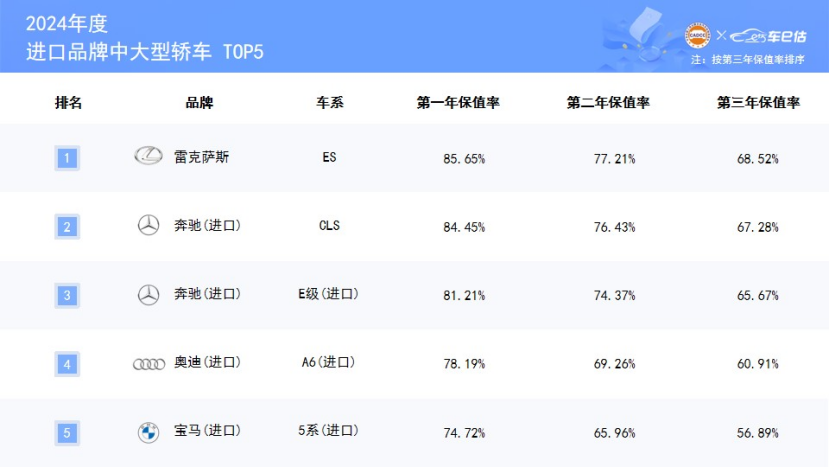Click the 车系 column header
This screenshot has height=467, width=830.
330,102
